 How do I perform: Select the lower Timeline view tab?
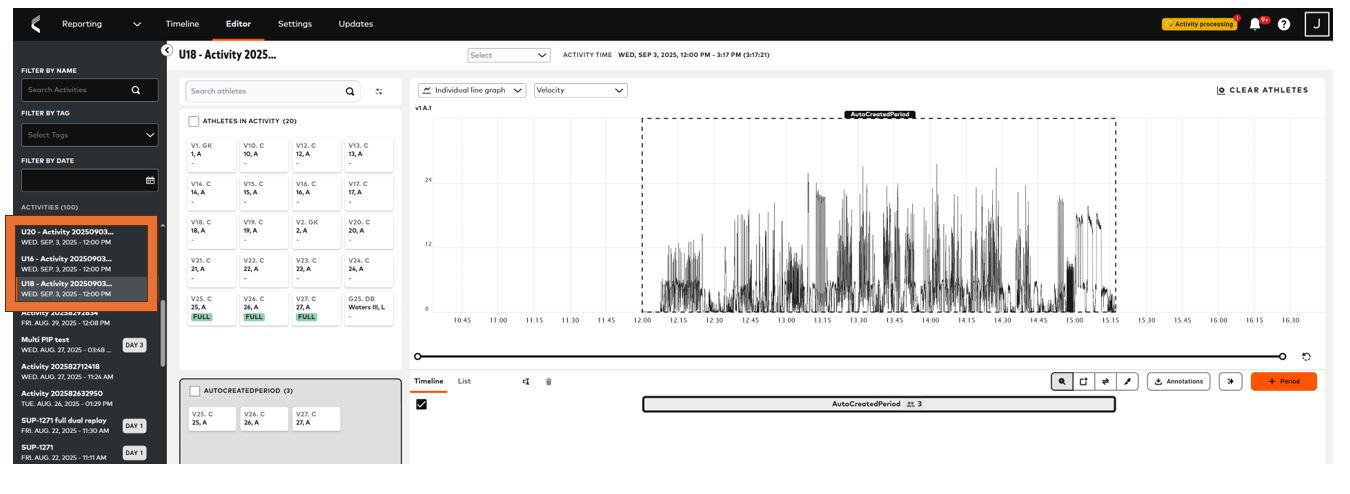(429, 381)
